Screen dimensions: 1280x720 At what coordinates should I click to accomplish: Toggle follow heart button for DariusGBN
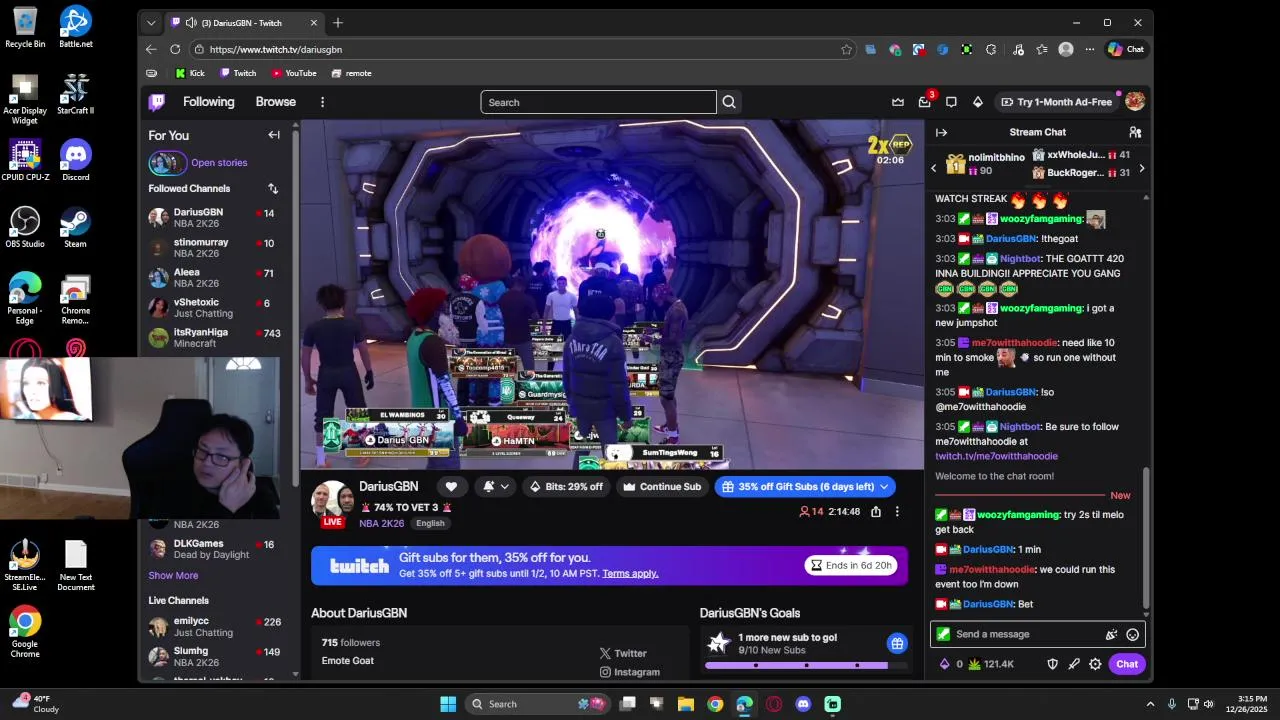coord(451,487)
